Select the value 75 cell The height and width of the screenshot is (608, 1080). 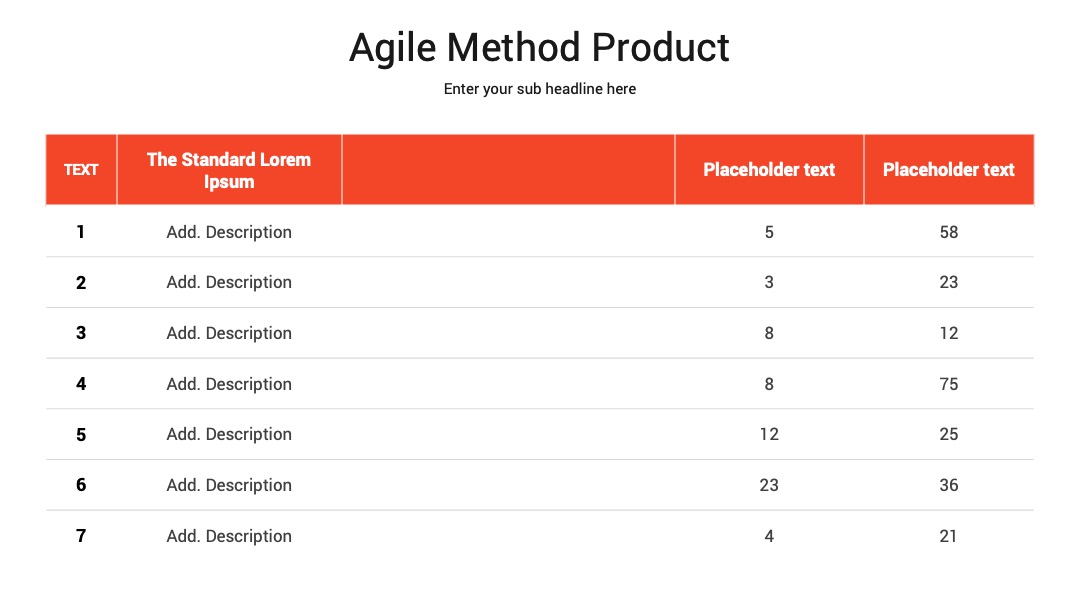coord(949,384)
